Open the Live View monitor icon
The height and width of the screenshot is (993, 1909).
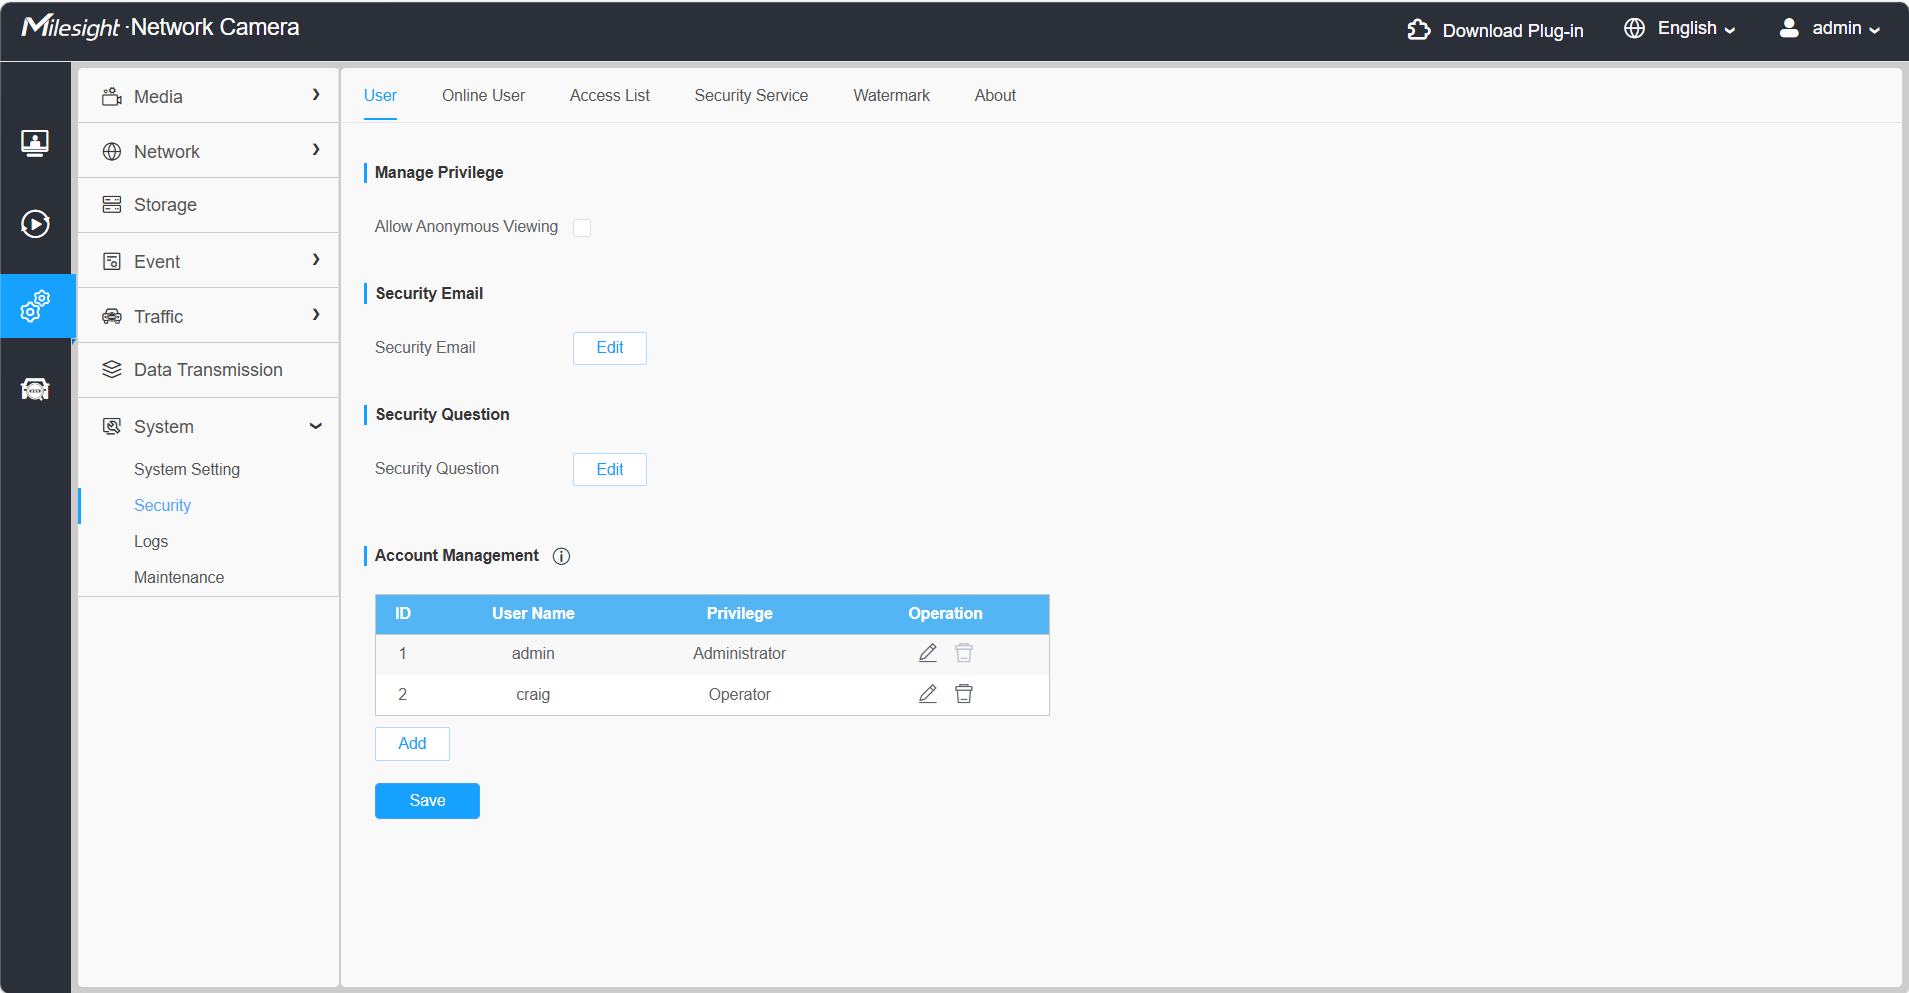[35, 143]
